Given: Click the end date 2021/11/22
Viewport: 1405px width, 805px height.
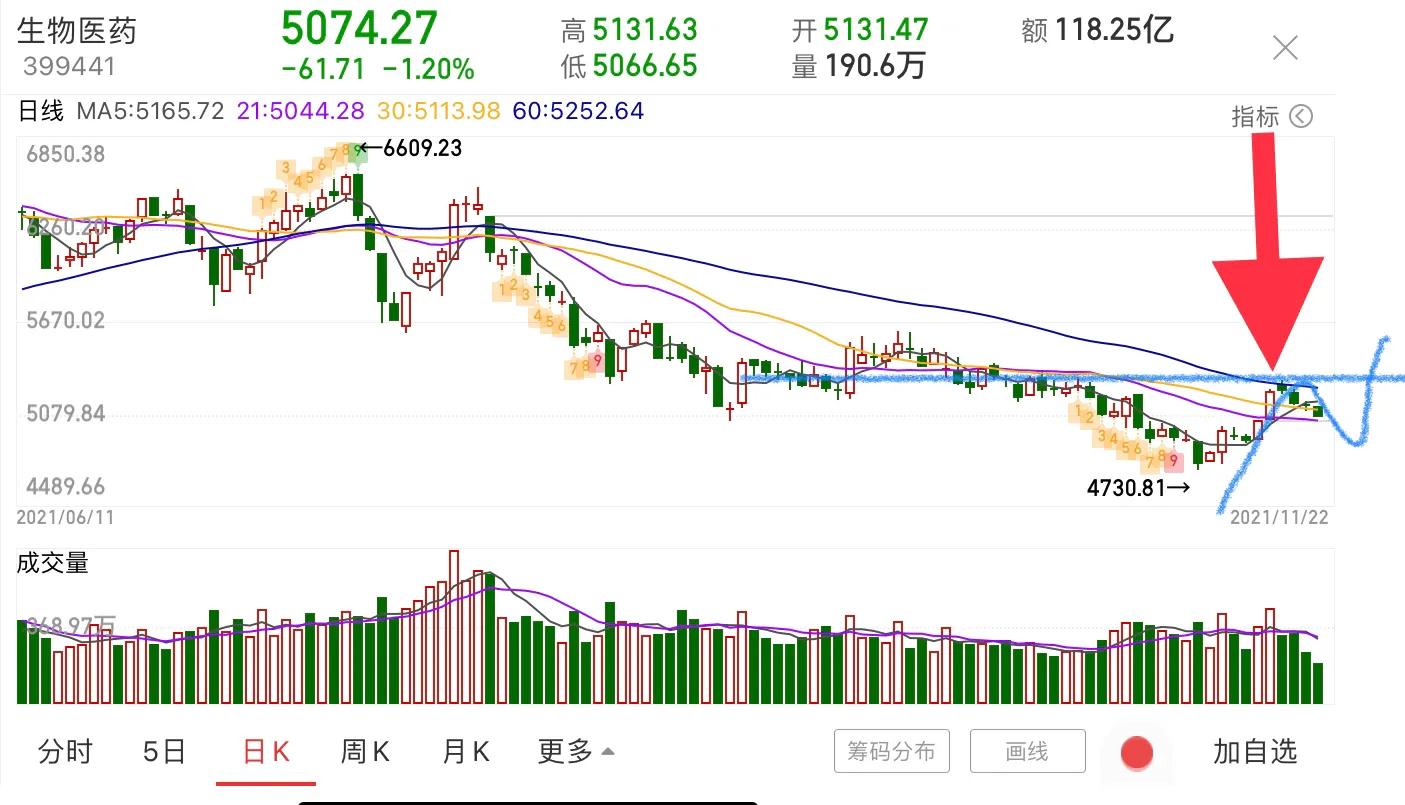Looking at the screenshot, I should point(1279,517).
